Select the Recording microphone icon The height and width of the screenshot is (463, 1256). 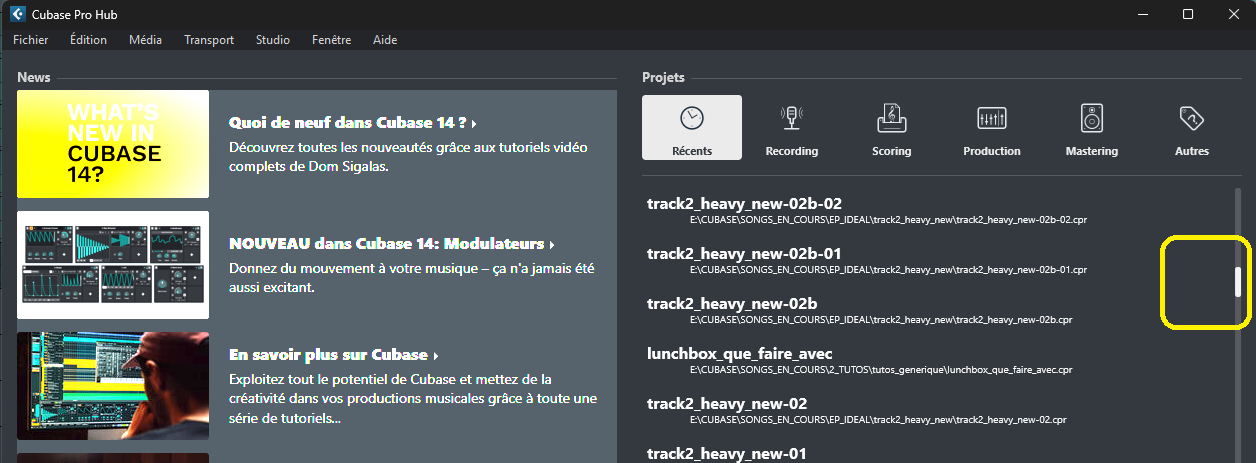pyautogui.click(x=792, y=117)
